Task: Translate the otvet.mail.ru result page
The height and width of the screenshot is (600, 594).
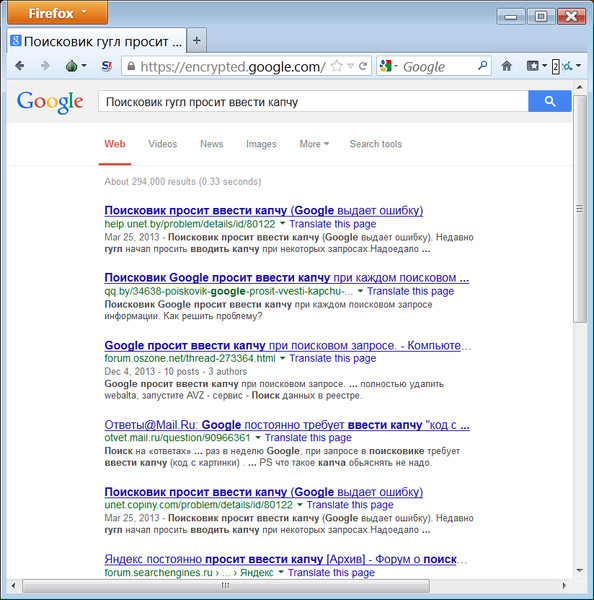Action: tap(308, 437)
